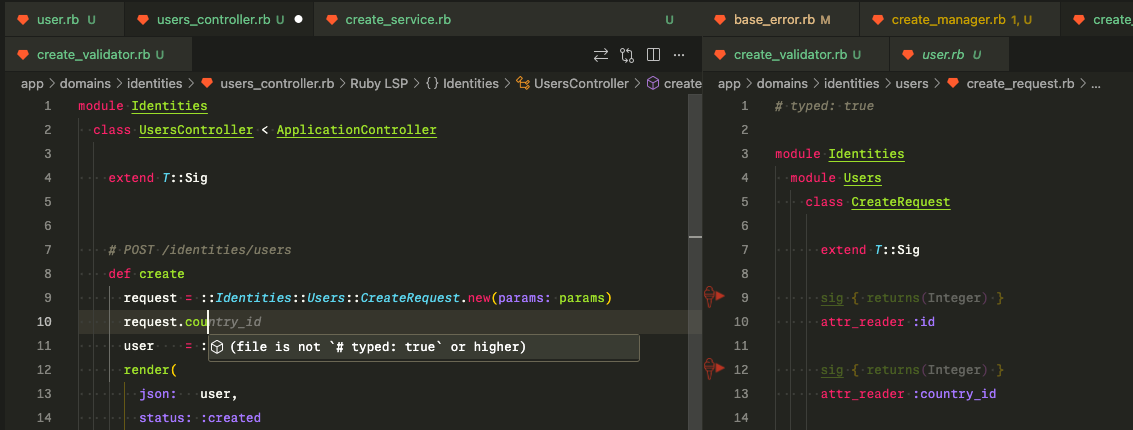Image resolution: width=1133 pixels, height=430 pixels.
Task: Open the UsersController breadcrumb
Action: pyautogui.click(x=581, y=84)
